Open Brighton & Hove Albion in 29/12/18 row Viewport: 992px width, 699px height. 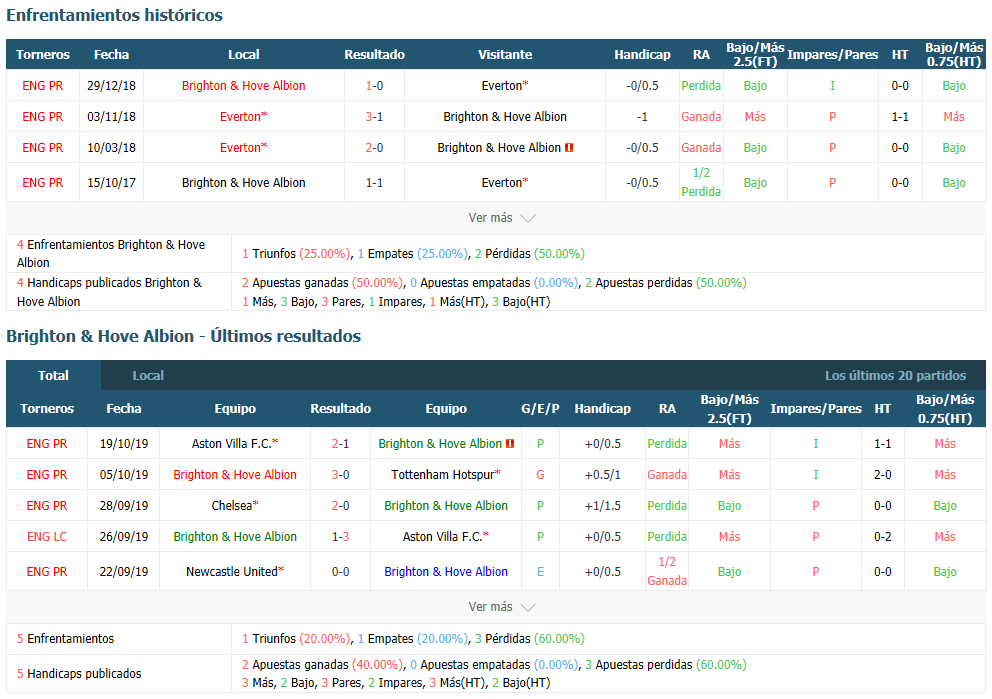[x=244, y=85]
